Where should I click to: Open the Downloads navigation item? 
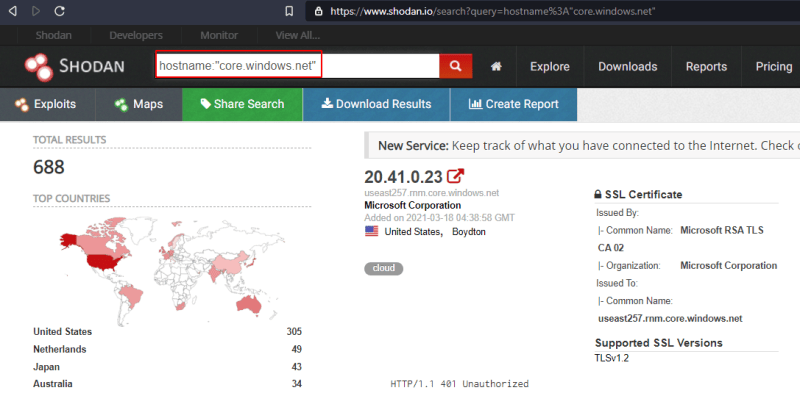[628, 66]
